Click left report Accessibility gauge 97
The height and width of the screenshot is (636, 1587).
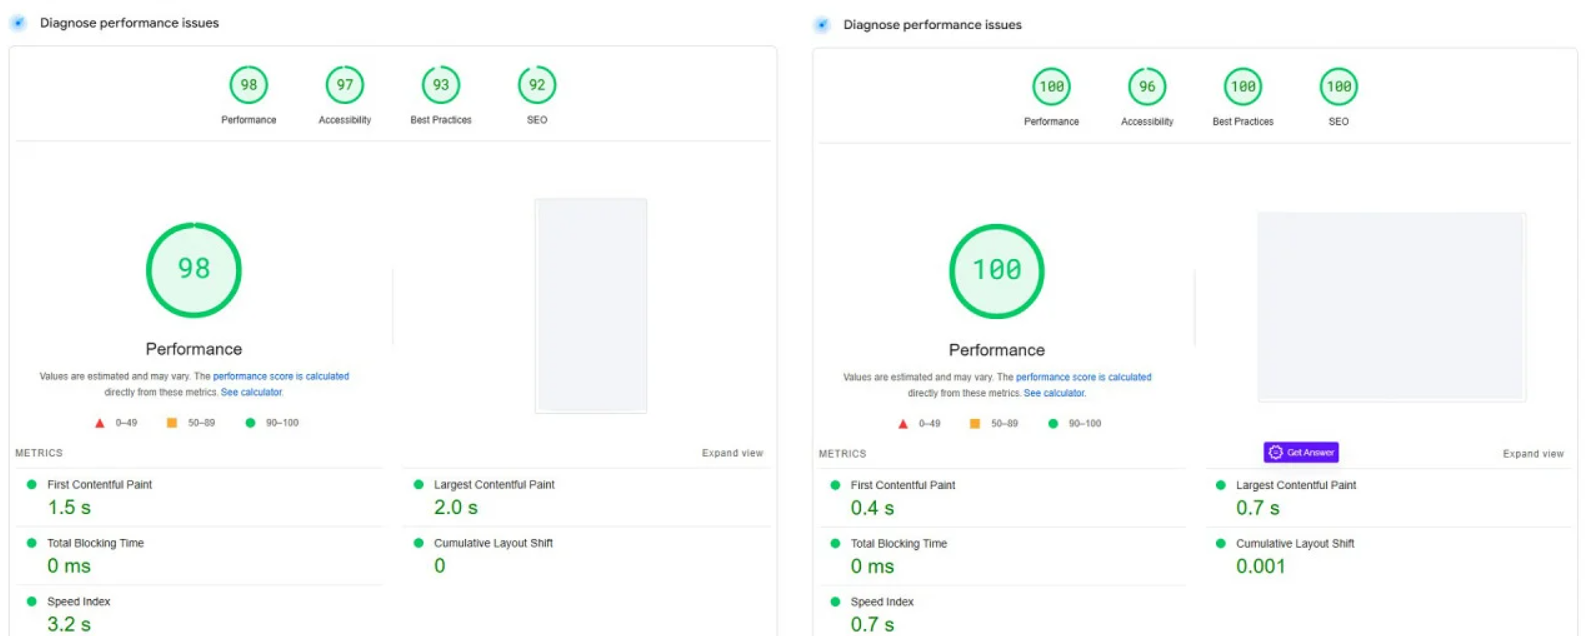pos(345,85)
